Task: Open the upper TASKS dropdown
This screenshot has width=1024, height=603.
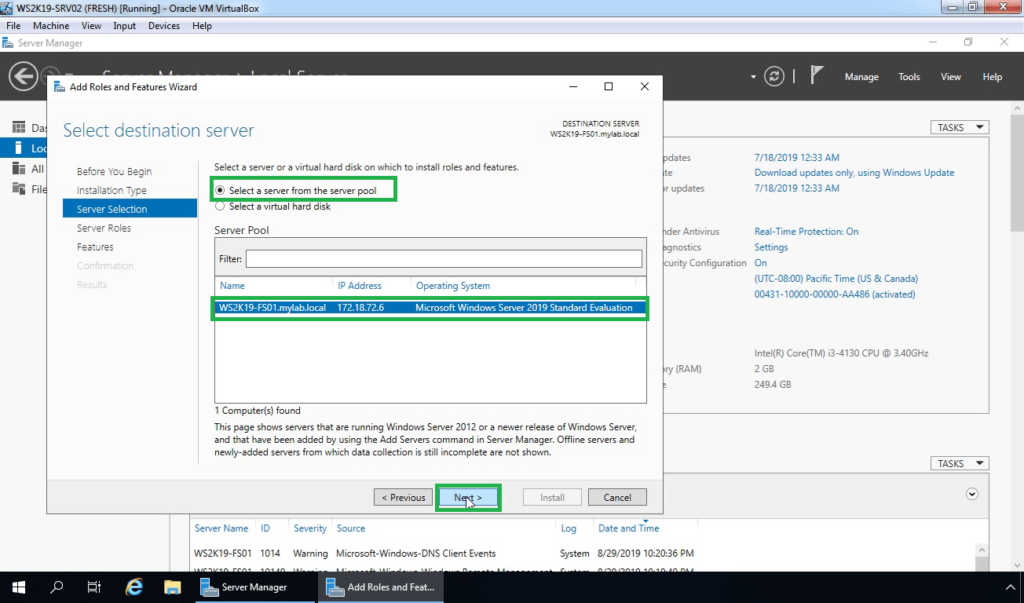Action: (959, 127)
